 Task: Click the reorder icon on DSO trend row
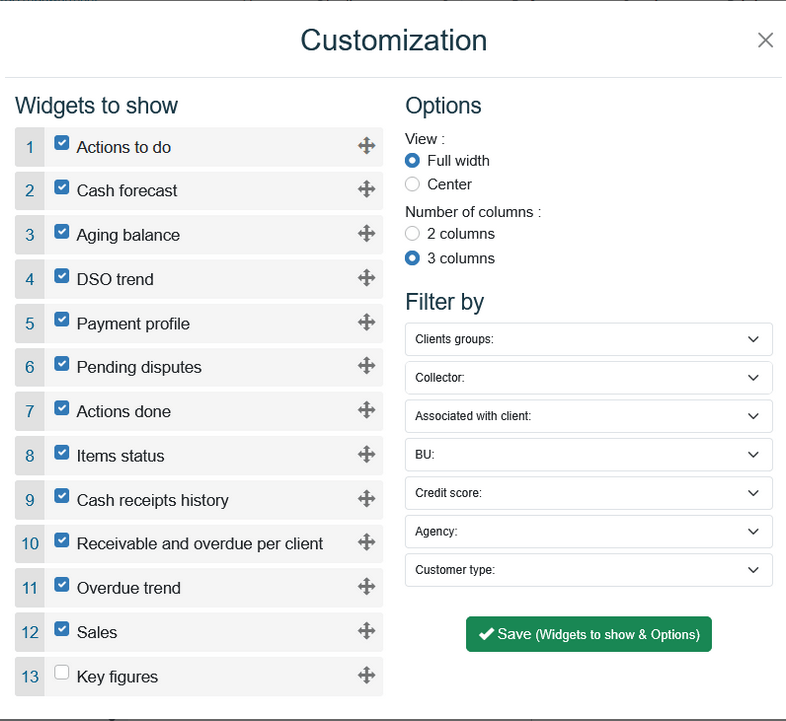tap(366, 278)
